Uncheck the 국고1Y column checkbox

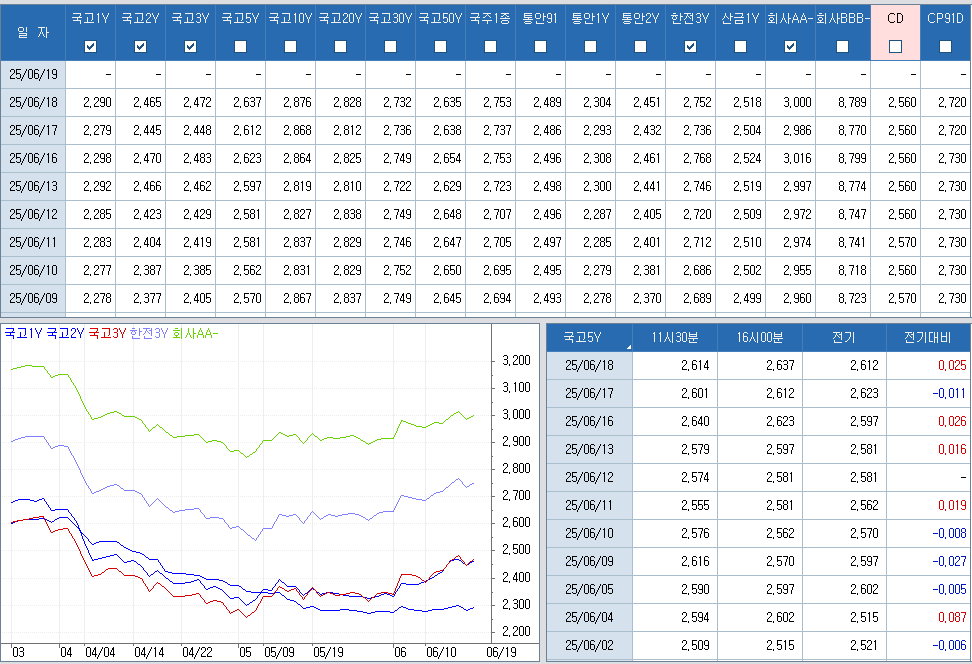(91, 46)
